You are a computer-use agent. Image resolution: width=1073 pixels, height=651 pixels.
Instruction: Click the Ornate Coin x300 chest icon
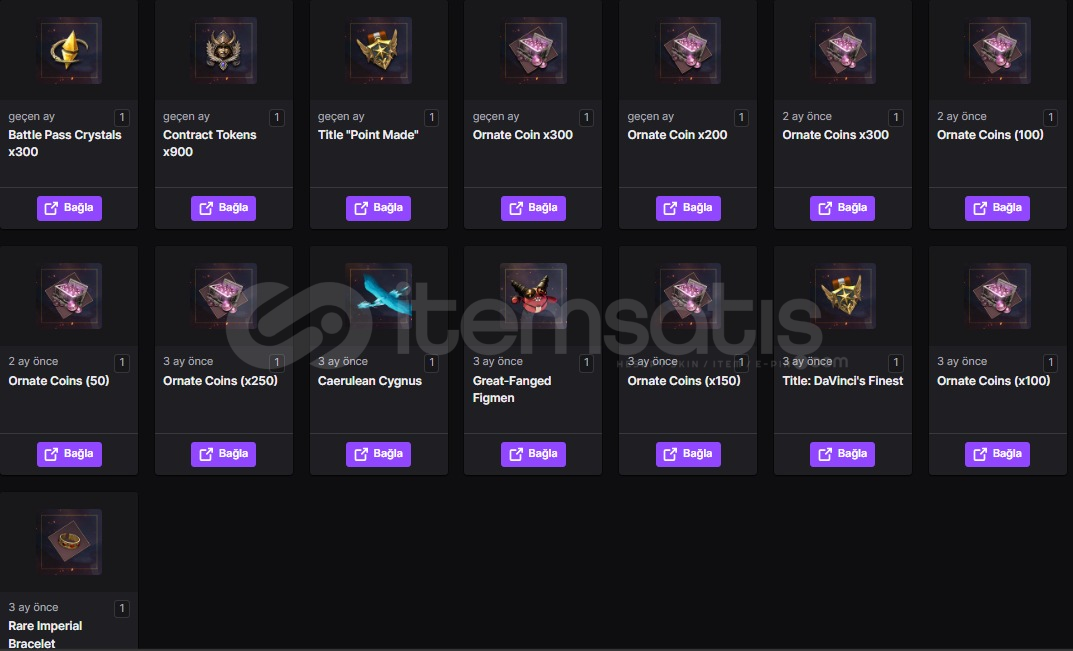pyautogui.click(x=533, y=51)
